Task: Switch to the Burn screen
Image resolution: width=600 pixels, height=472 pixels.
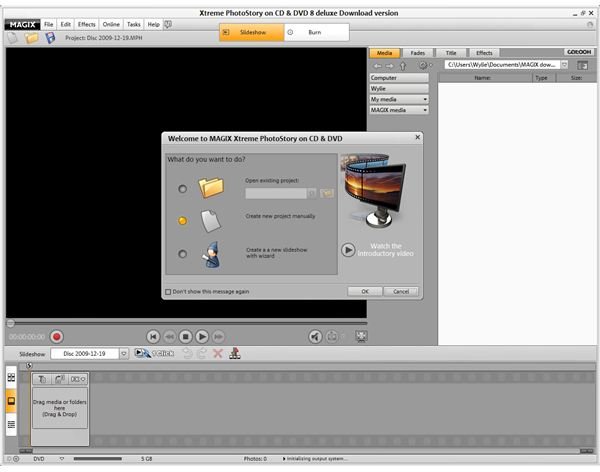Action: [x=316, y=32]
